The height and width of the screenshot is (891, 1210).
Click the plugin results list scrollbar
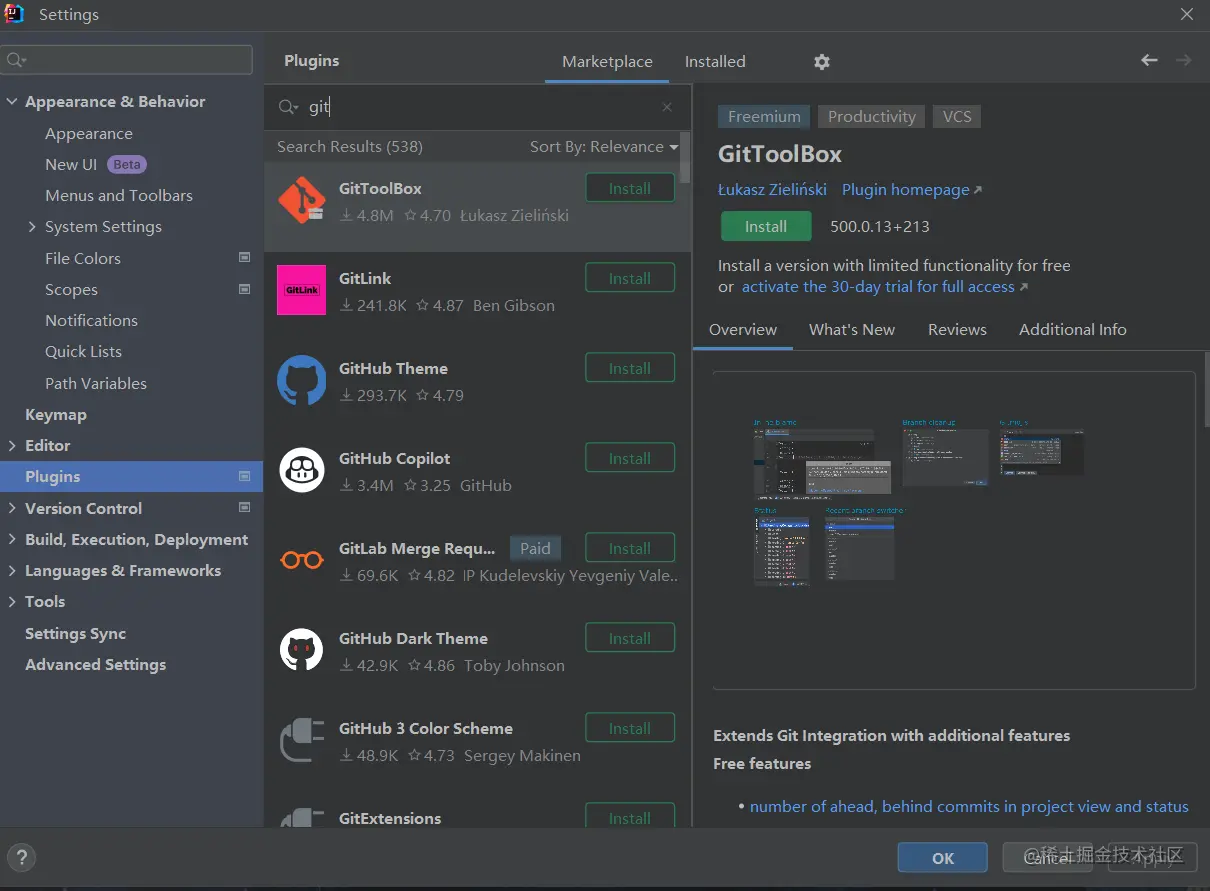pyautogui.click(x=685, y=157)
